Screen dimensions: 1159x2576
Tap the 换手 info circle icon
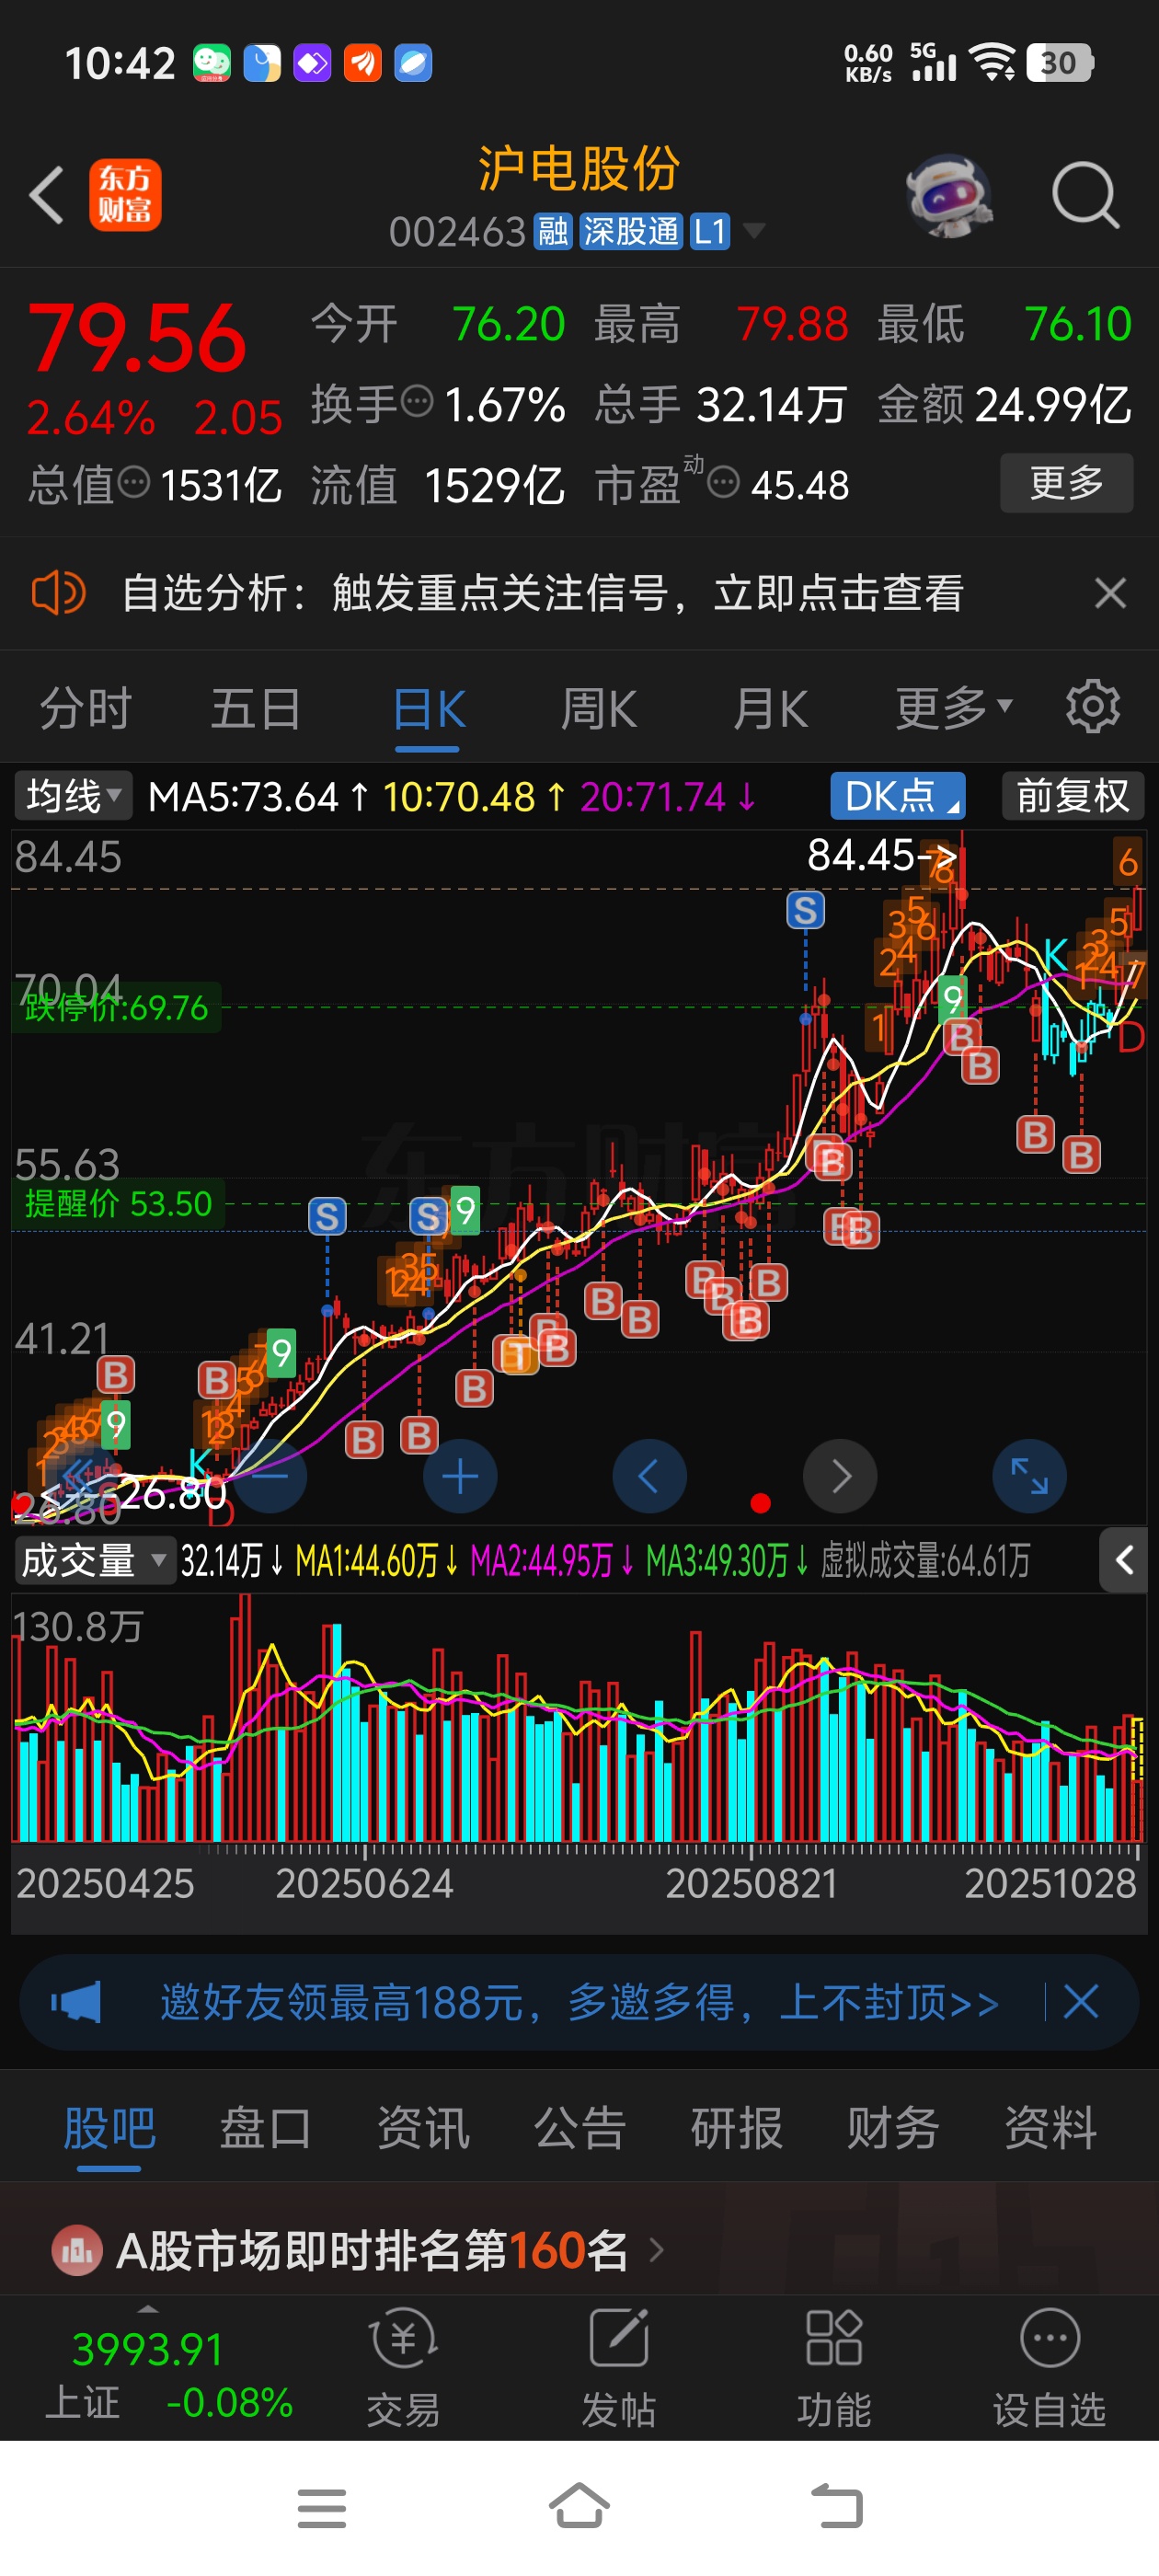(x=417, y=402)
